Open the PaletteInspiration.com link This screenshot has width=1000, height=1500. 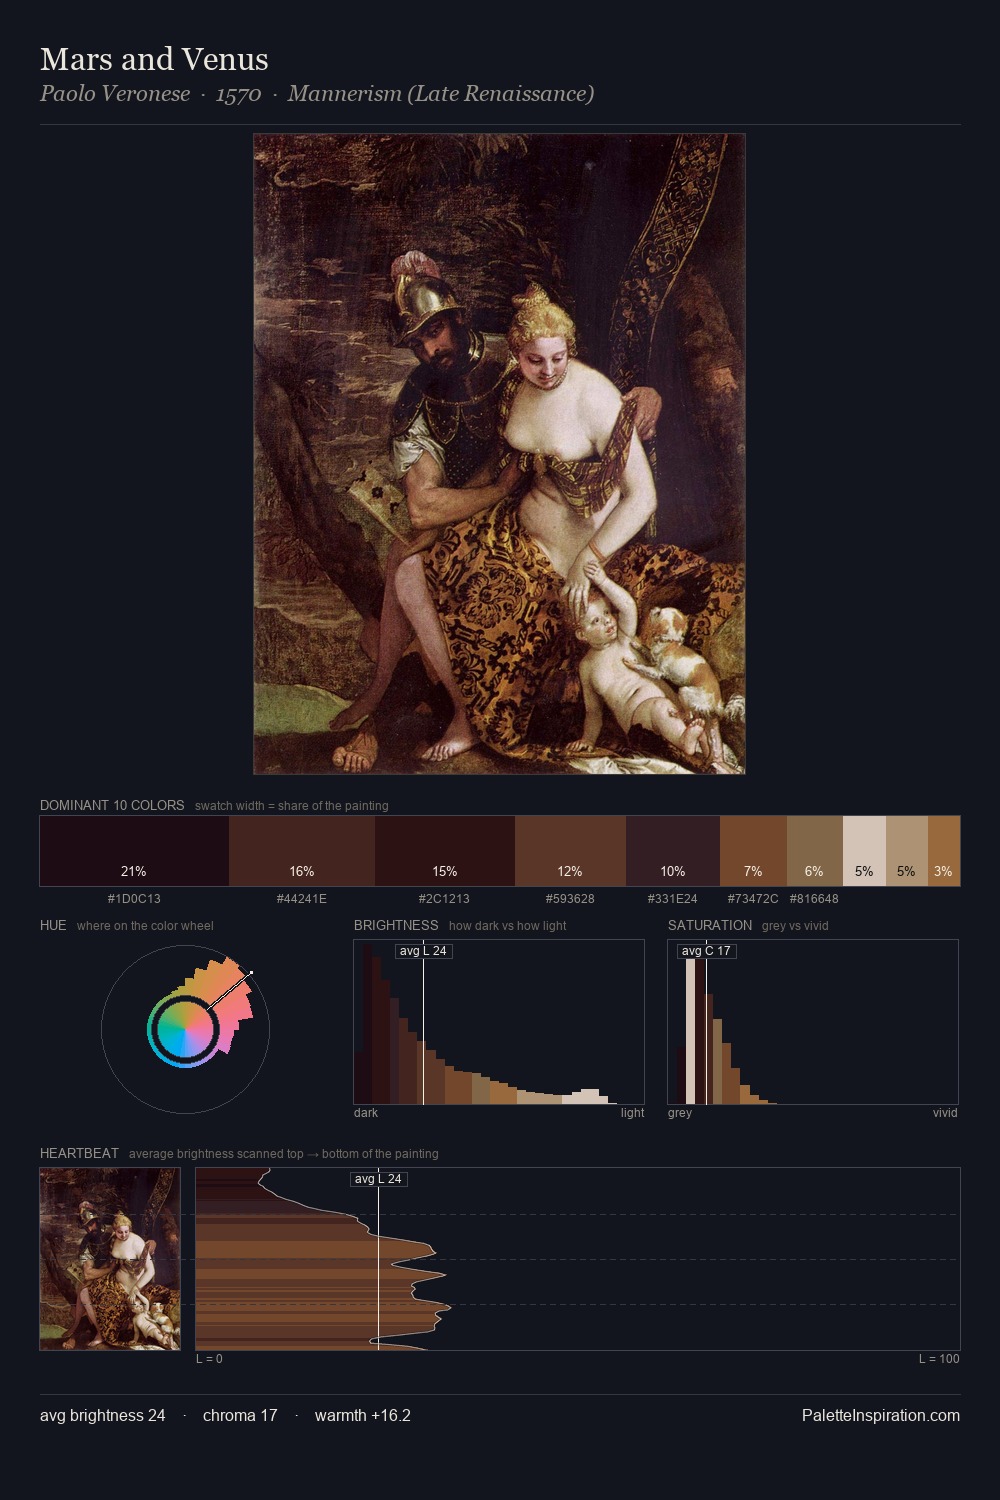[x=881, y=1416]
